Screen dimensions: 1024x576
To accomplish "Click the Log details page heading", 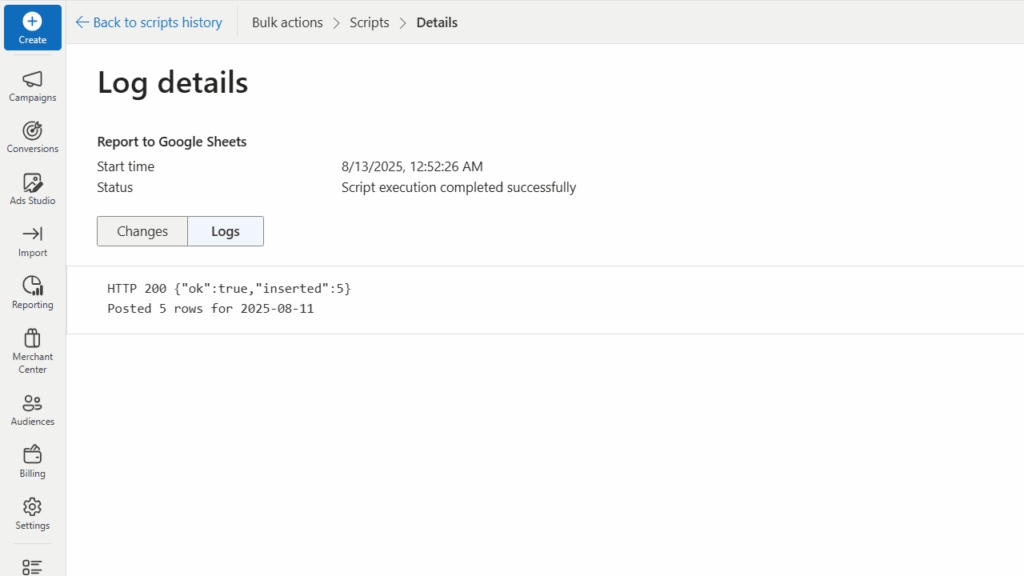I will 172,84.
